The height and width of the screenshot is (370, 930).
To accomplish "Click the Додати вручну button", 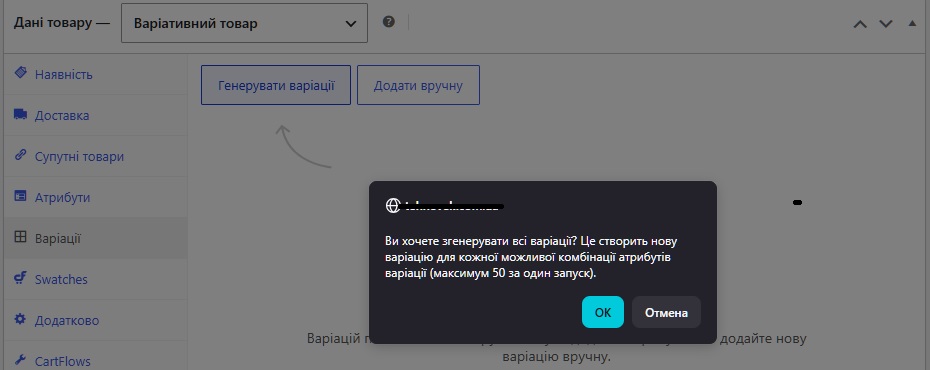I will [418, 85].
